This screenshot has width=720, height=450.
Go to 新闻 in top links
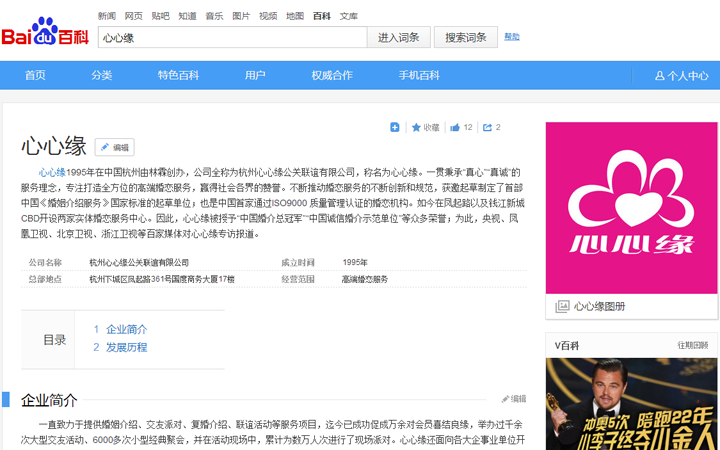107,16
